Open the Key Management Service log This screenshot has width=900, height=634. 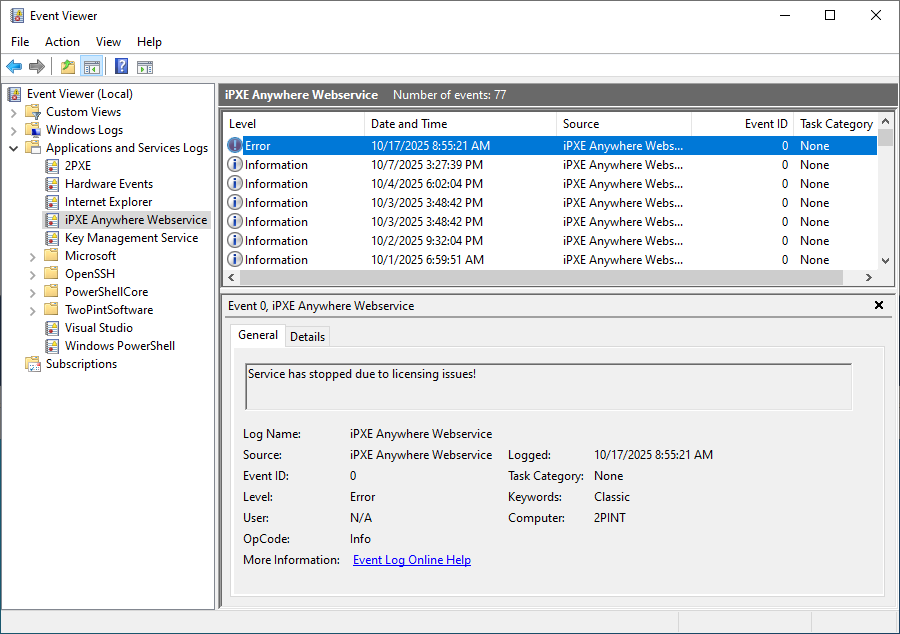[131, 238]
